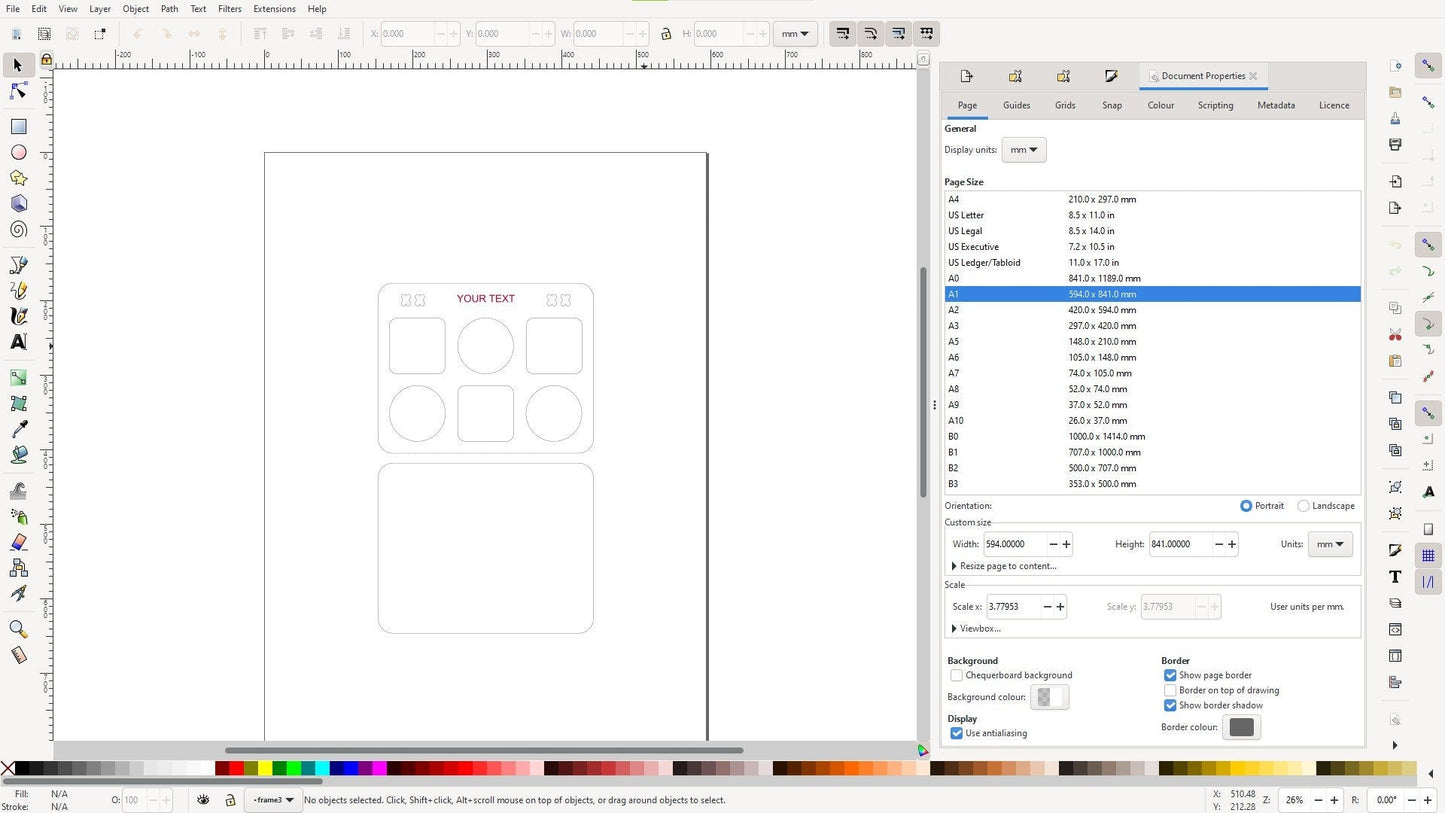Select the Ellipse tool
This screenshot has height=813, width=1445.
click(x=18, y=153)
